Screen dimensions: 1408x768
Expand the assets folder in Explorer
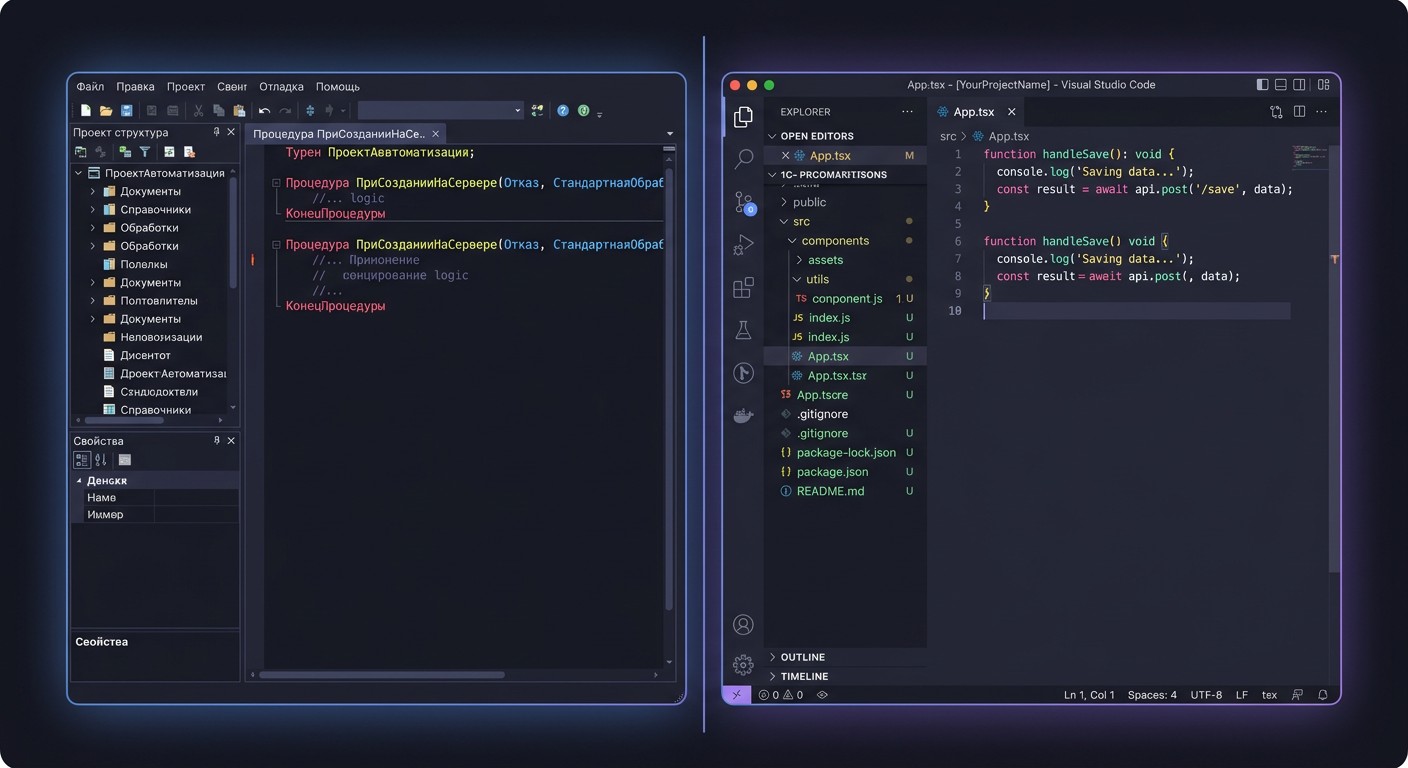798,260
